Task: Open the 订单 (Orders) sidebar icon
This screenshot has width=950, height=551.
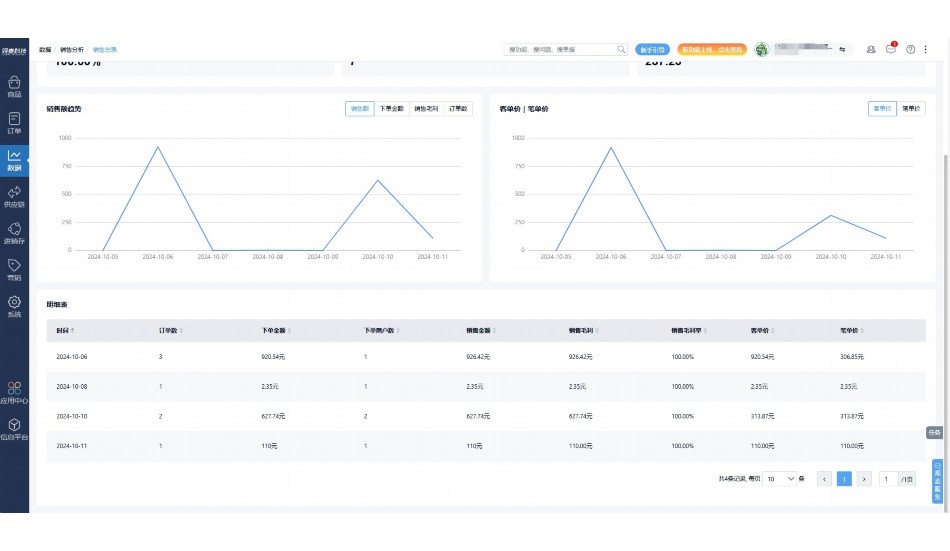Action: [x=14, y=122]
